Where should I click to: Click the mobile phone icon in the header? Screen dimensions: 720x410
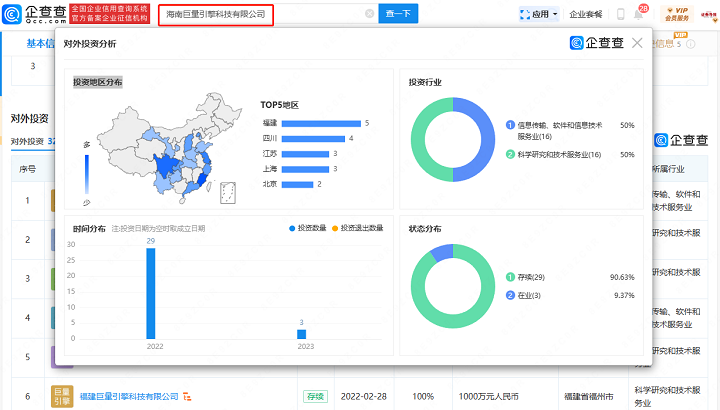coord(620,14)
